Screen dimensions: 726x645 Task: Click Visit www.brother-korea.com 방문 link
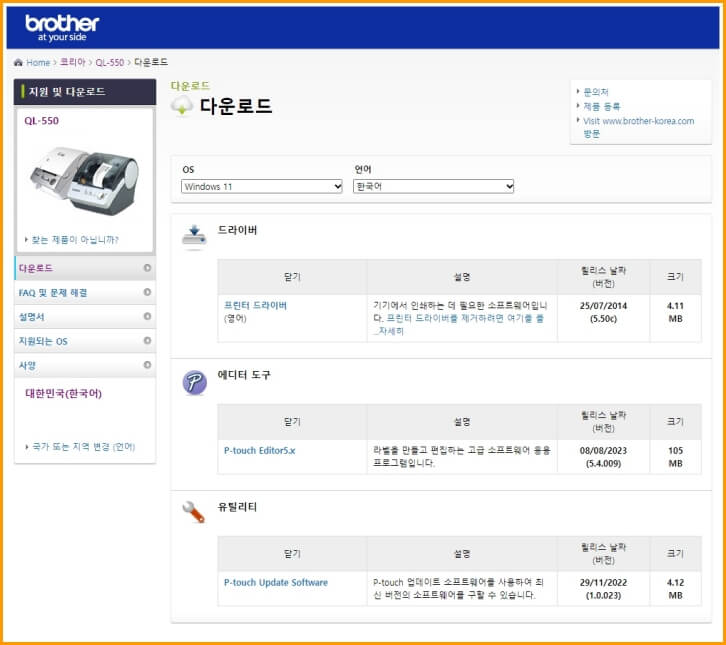(x=638, y=127)
